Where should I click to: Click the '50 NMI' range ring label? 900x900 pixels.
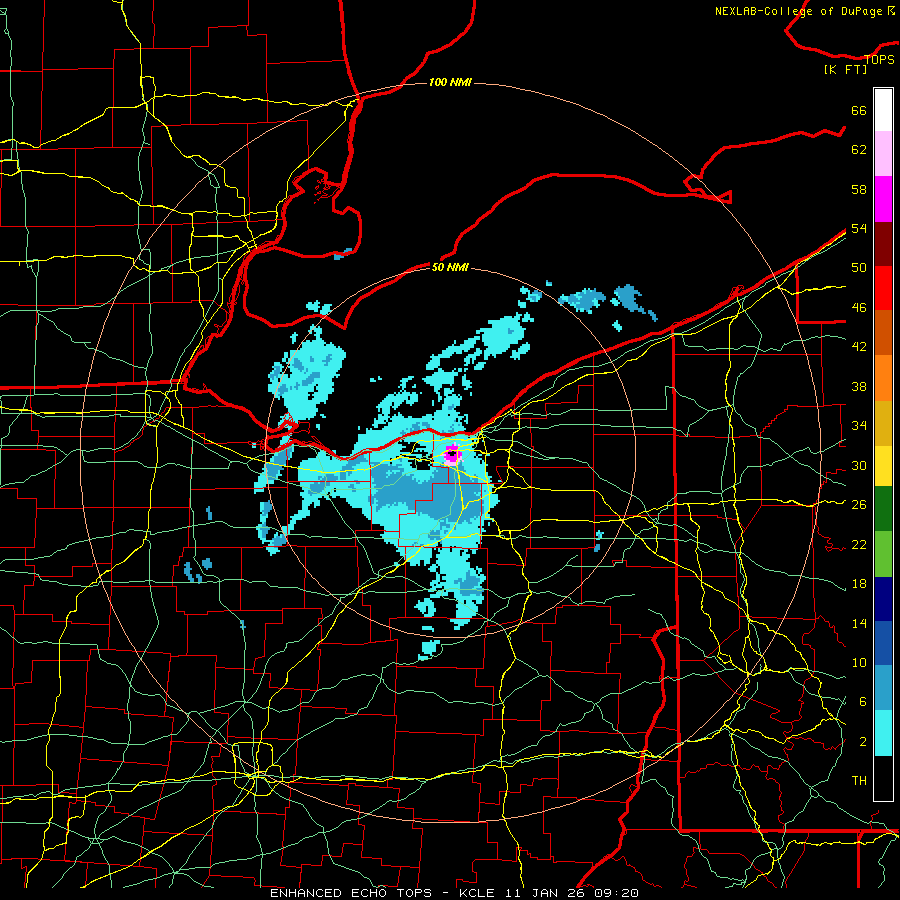point(450,267)
